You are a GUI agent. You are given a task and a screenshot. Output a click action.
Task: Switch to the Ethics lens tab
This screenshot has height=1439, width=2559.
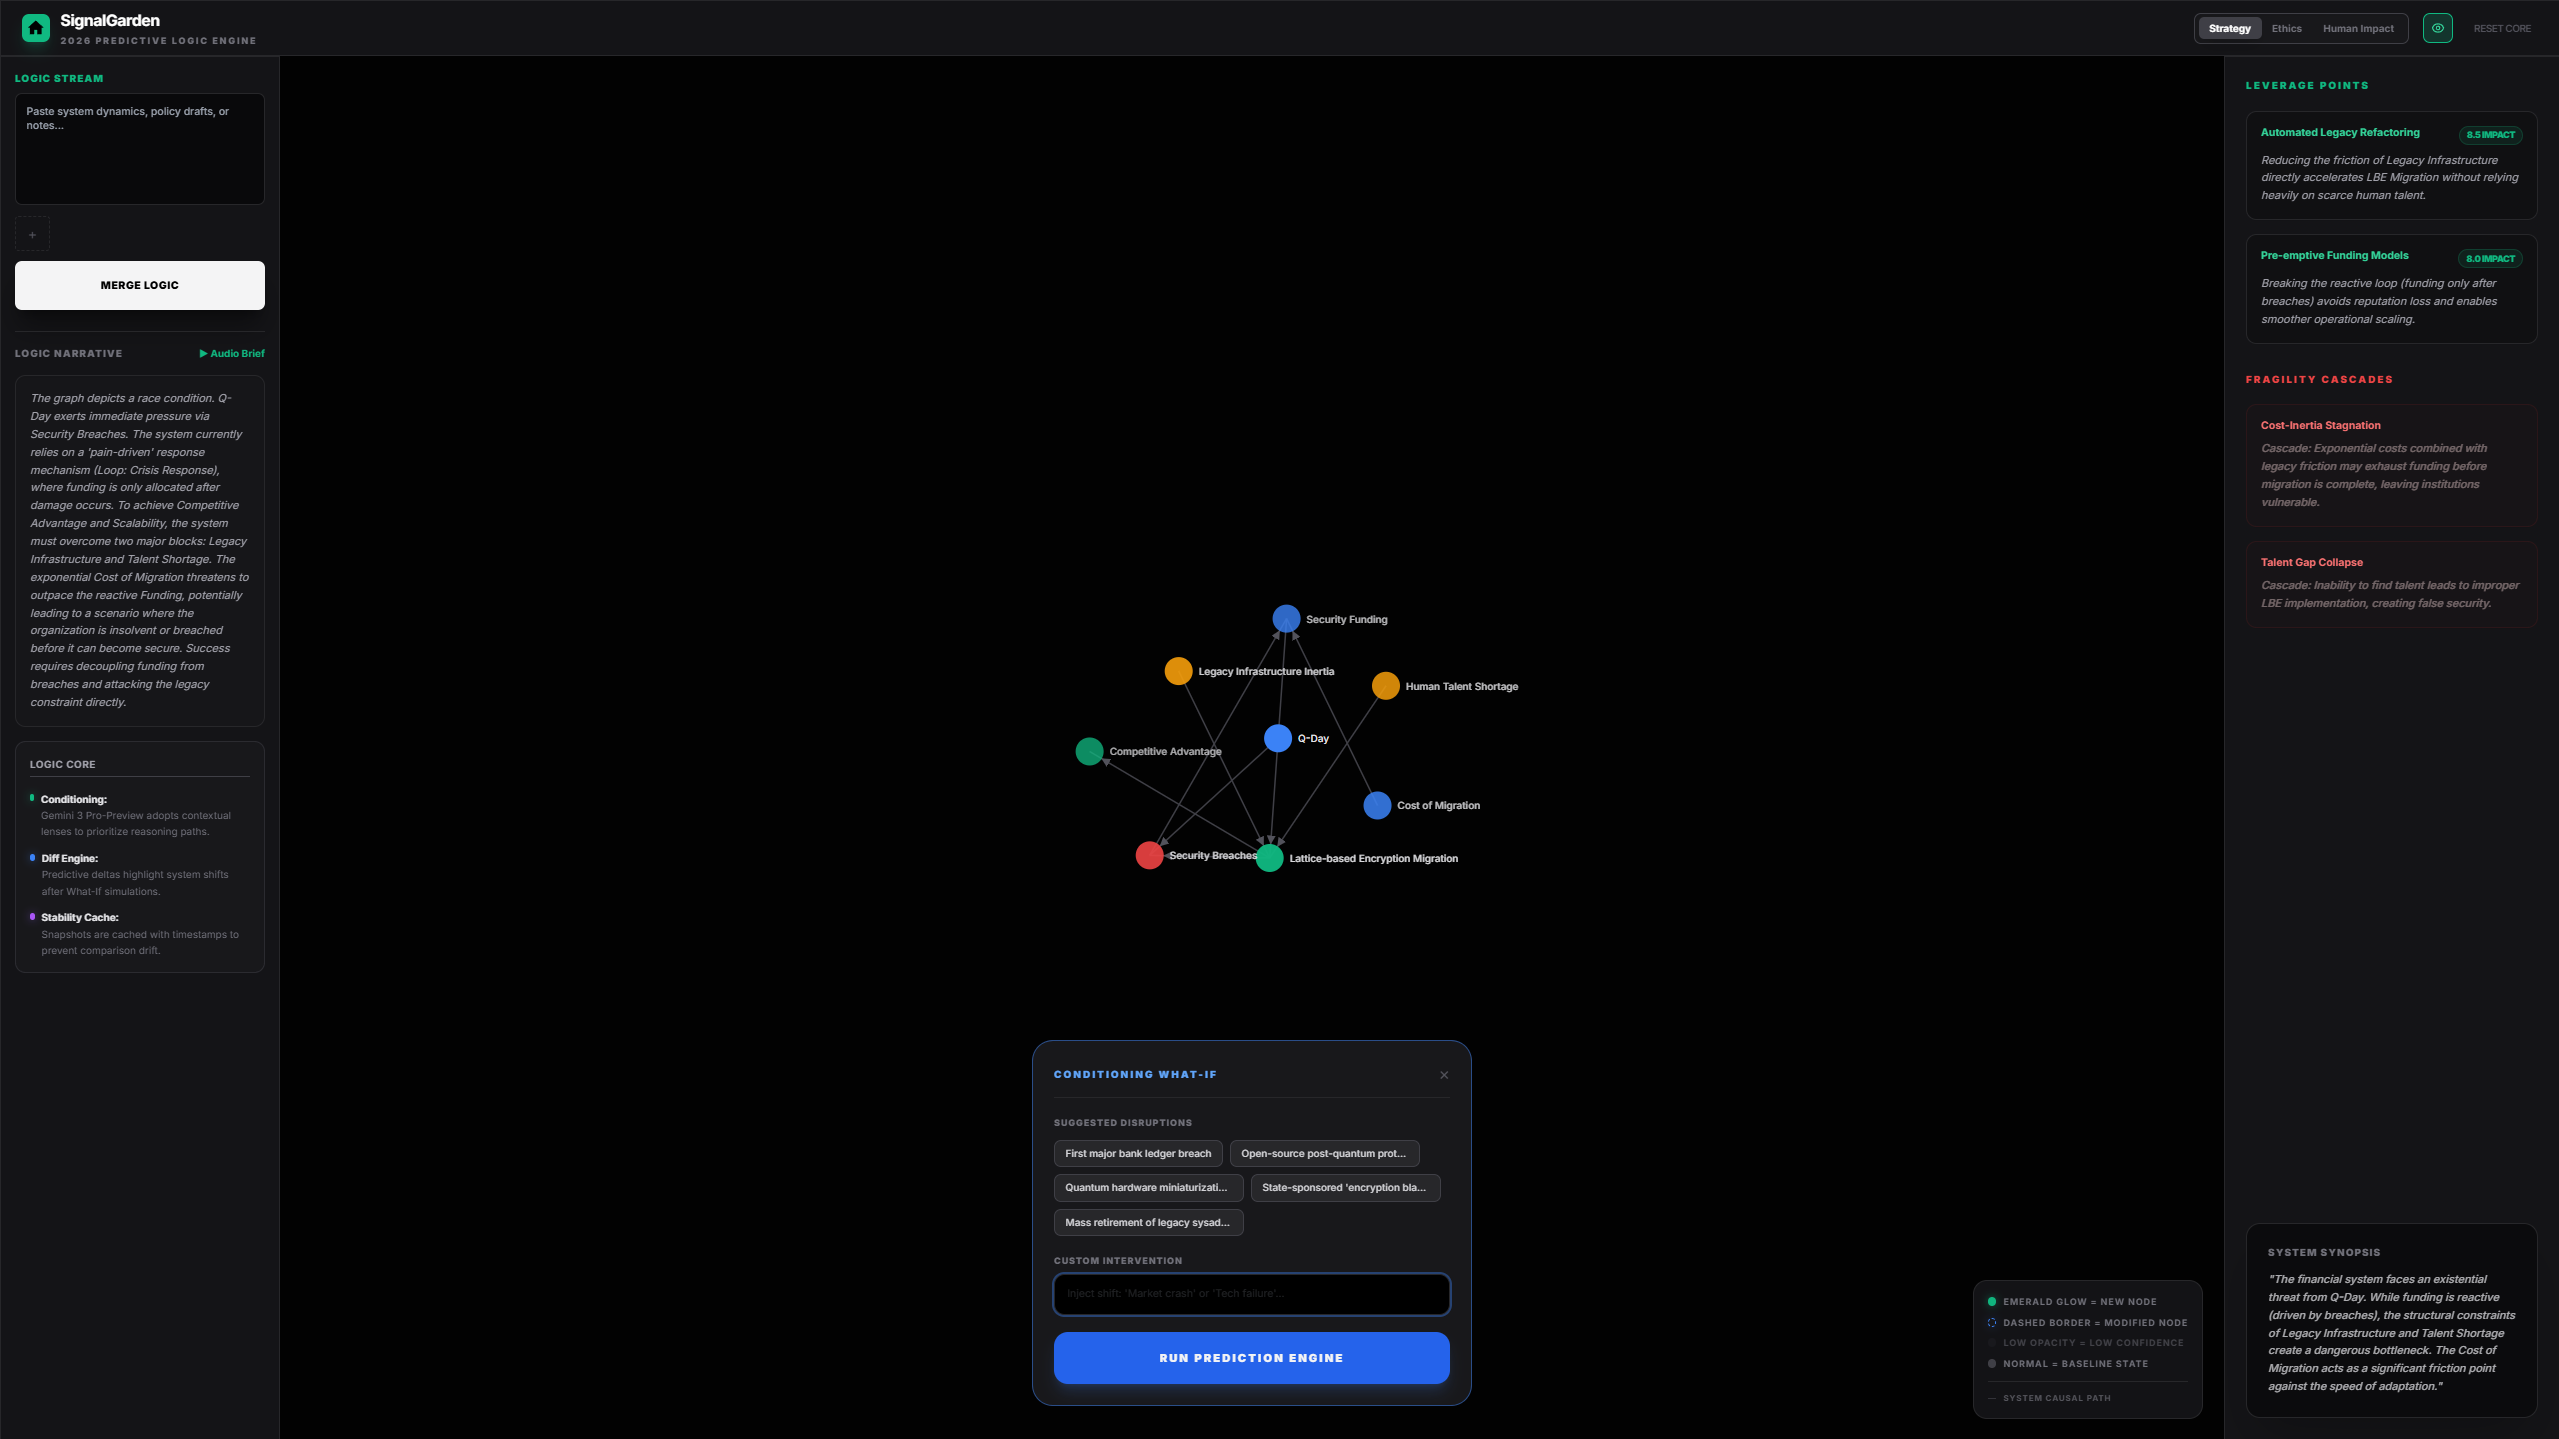[x=2286, y=28]
